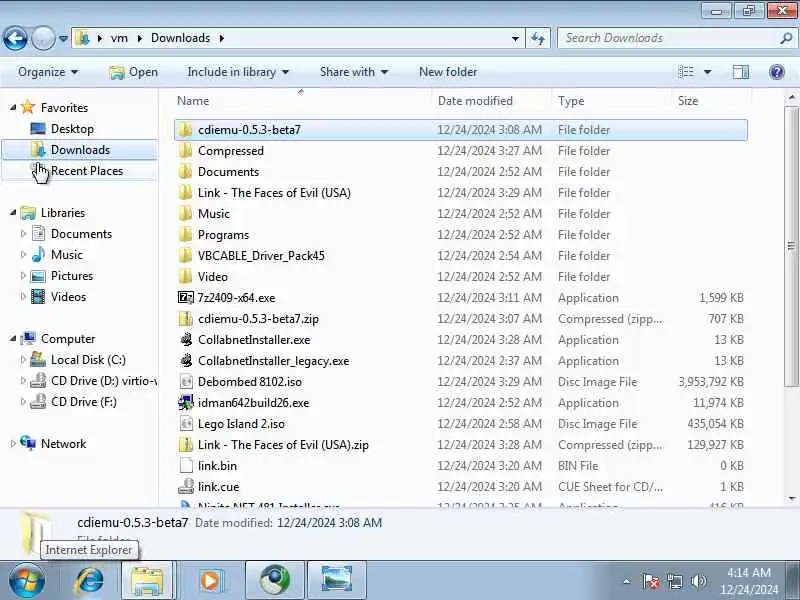800x600 pixels.
Task: Select the Video folder icon
Action: pos(185,277)
